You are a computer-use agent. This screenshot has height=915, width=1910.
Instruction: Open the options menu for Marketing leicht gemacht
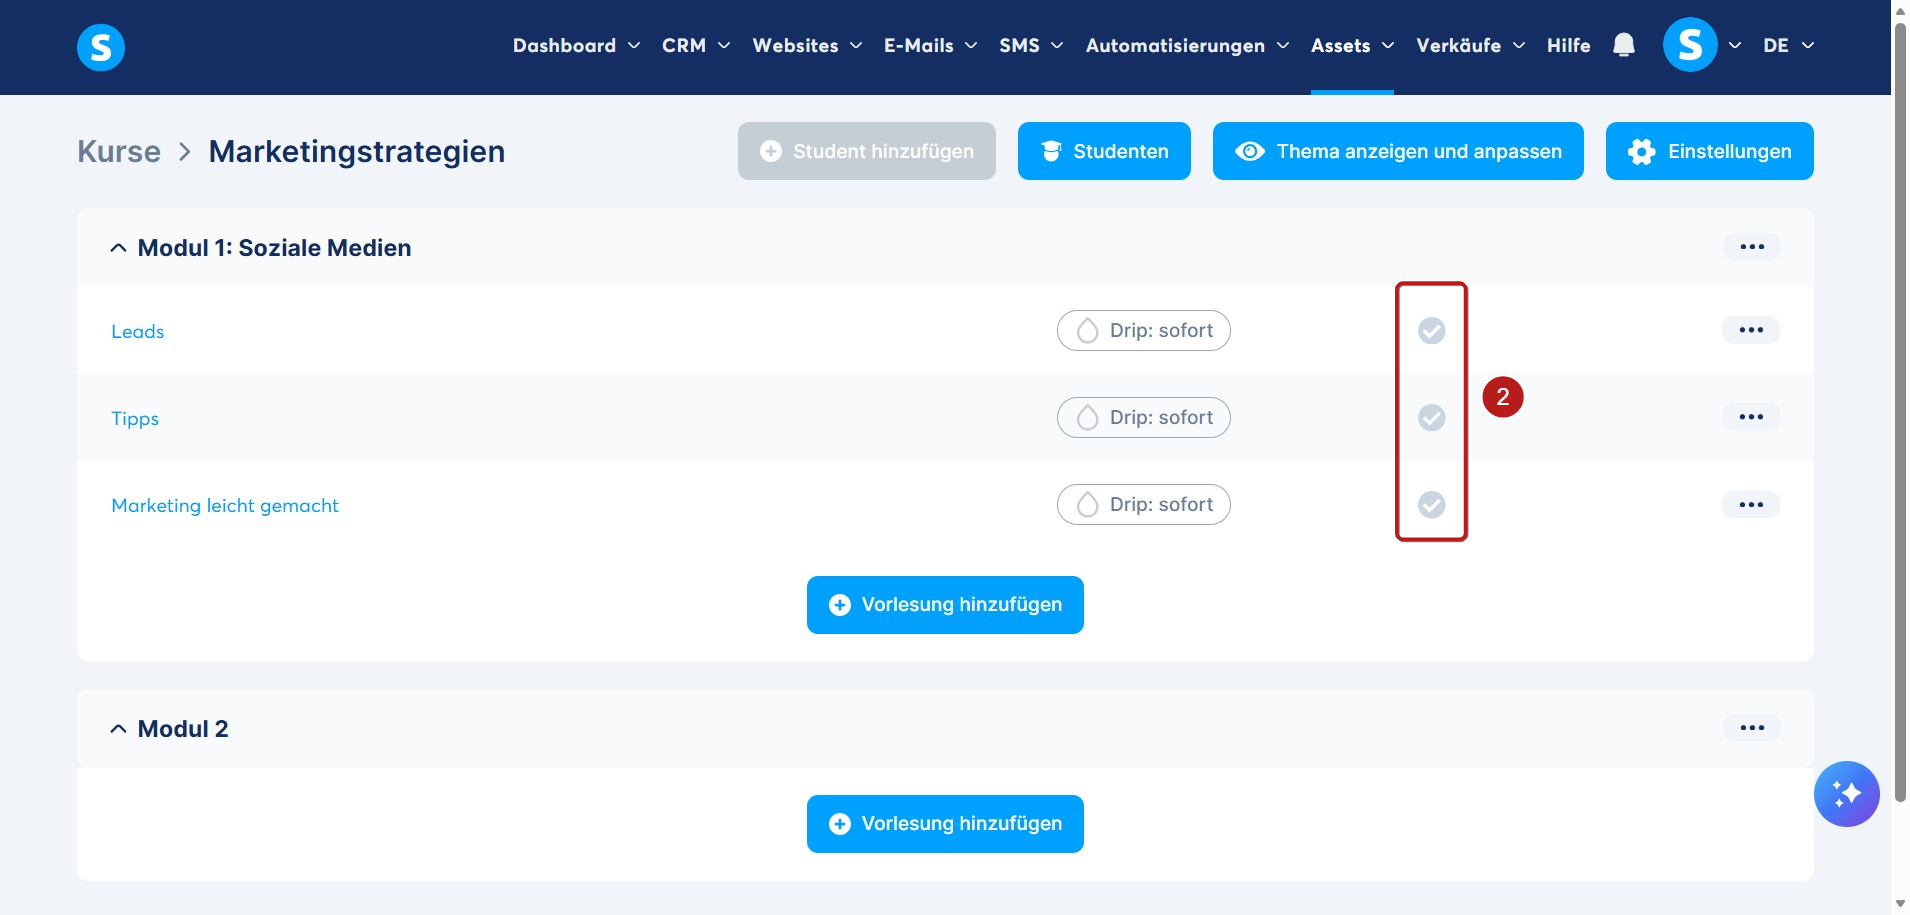pyautogui.click(x=1751, y=505)
